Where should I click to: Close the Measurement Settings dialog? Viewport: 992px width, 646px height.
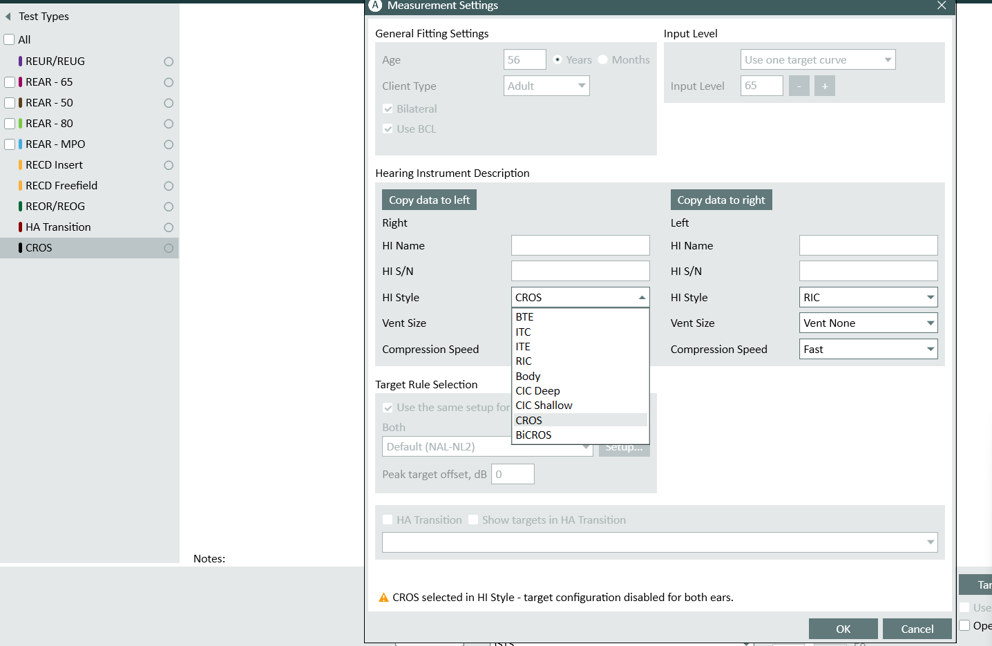click(x=941, y=6)
